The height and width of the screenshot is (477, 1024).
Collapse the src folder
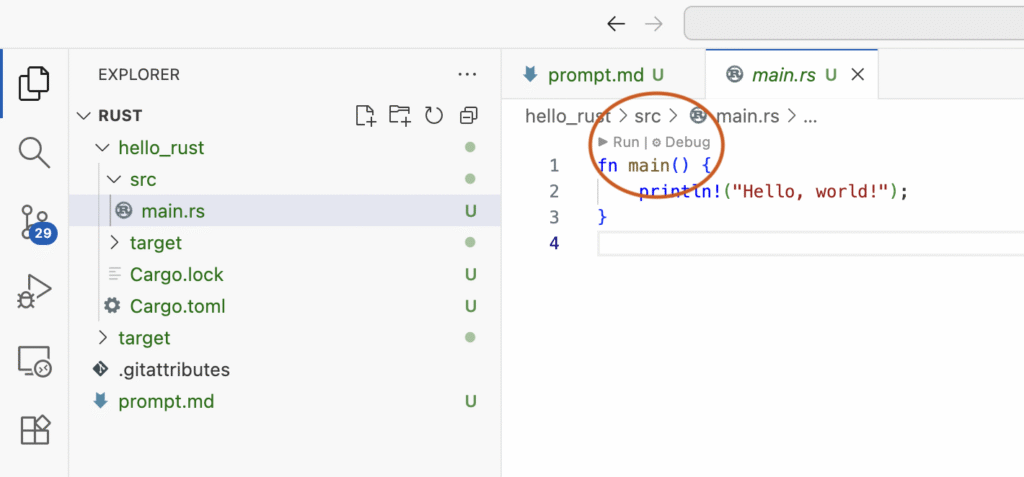(x=113, y=180)
